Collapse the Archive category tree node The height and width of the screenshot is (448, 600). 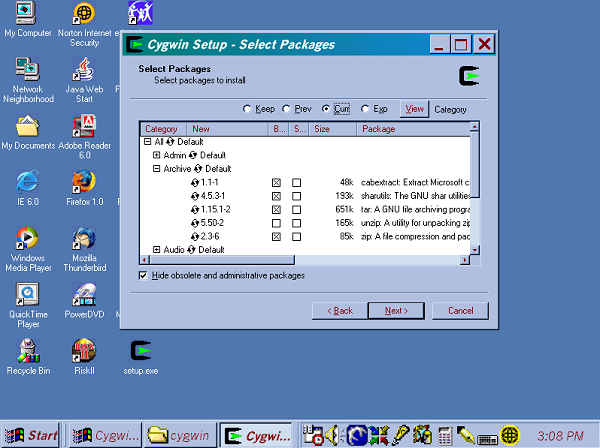156,168
